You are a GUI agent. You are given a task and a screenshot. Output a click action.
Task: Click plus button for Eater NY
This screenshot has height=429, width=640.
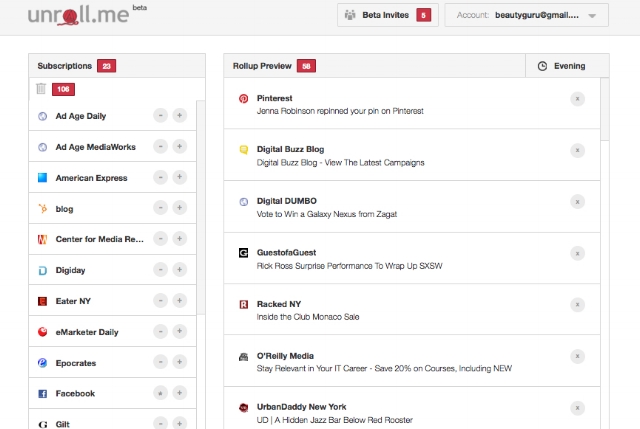point(179,300)
